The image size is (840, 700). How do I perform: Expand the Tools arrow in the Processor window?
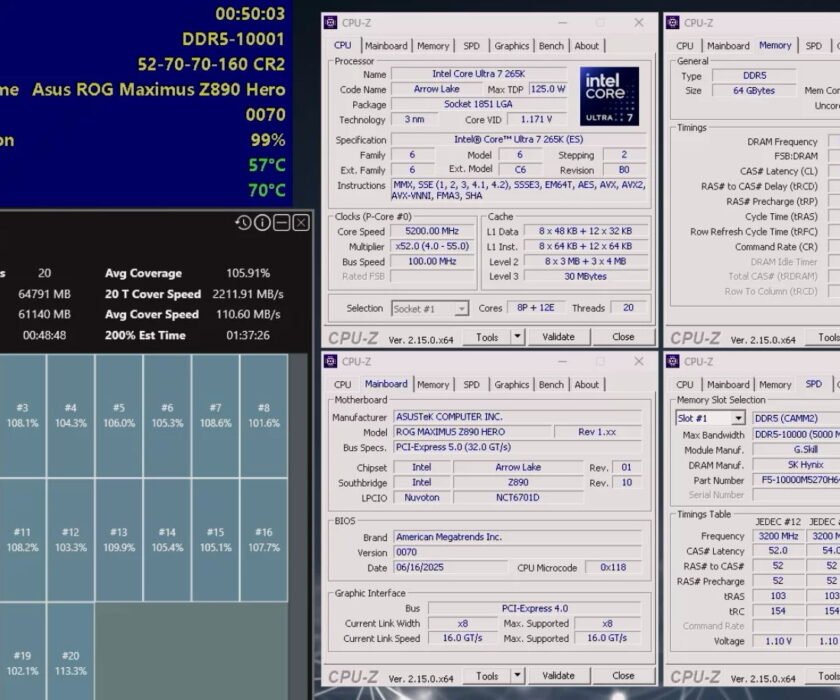tap(517, 337)
